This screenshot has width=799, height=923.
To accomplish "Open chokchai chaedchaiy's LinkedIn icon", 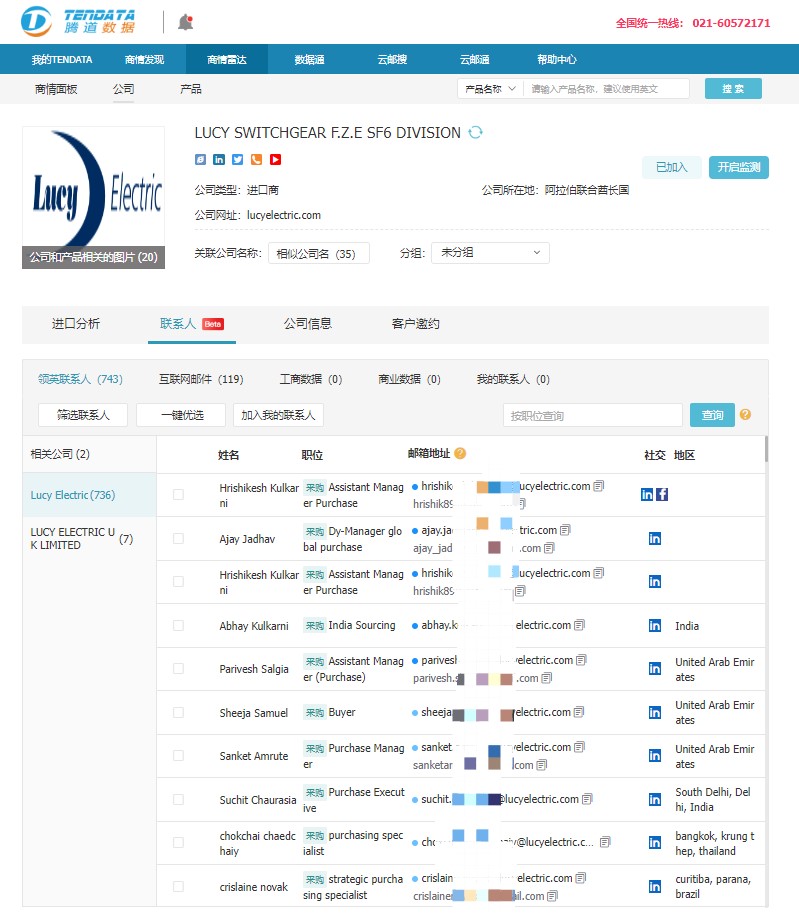I will (655, 843).
